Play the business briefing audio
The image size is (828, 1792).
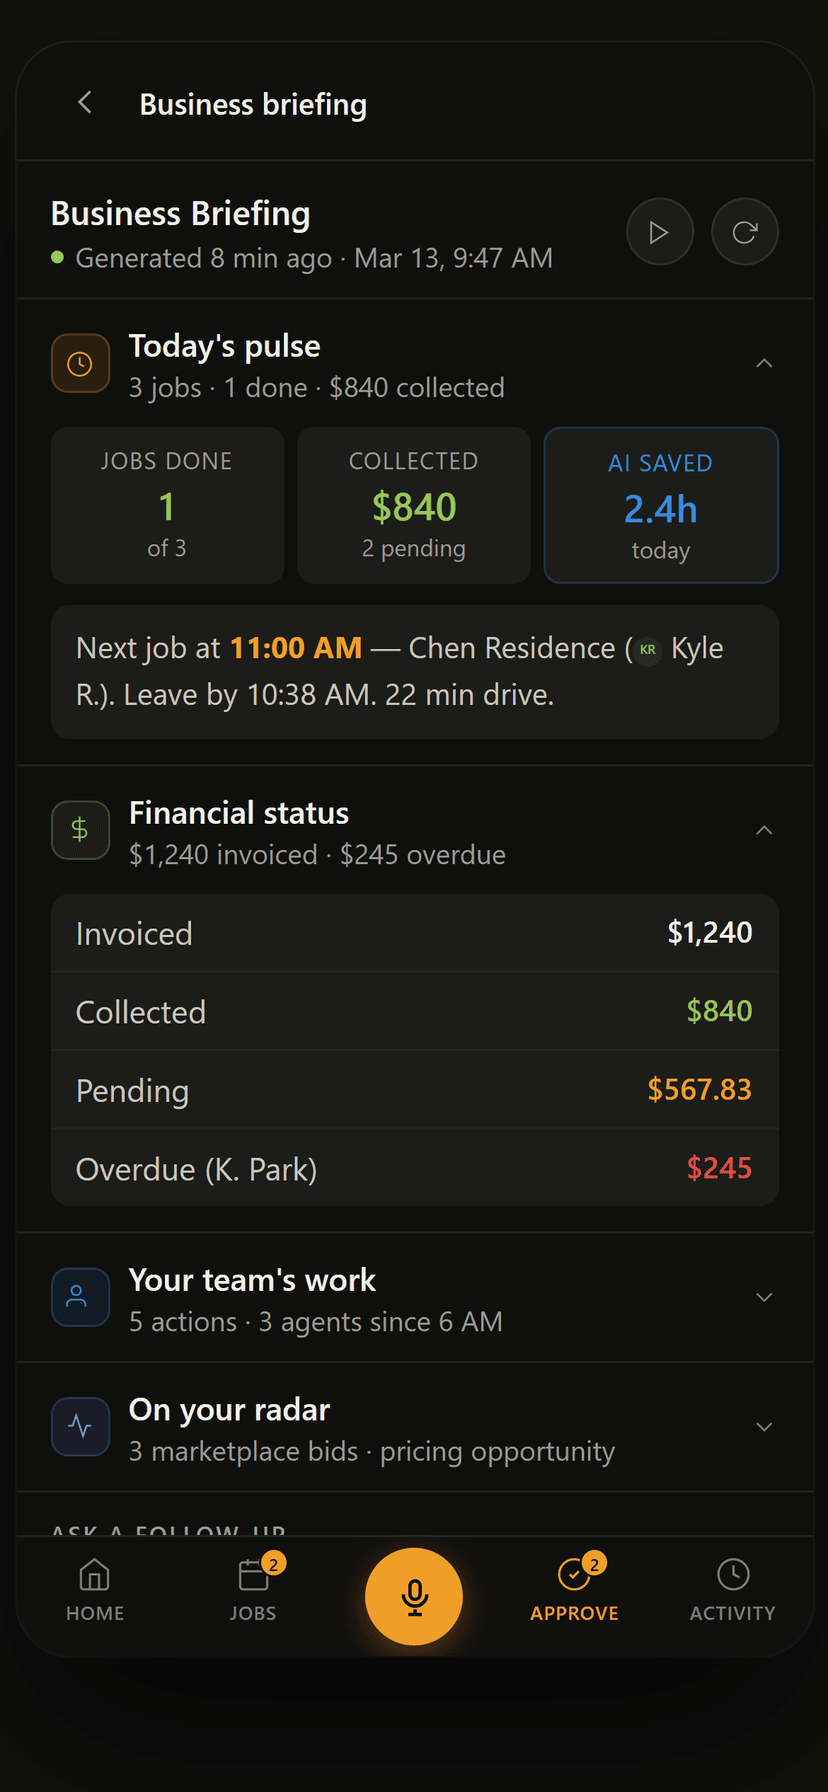(659, 232)
